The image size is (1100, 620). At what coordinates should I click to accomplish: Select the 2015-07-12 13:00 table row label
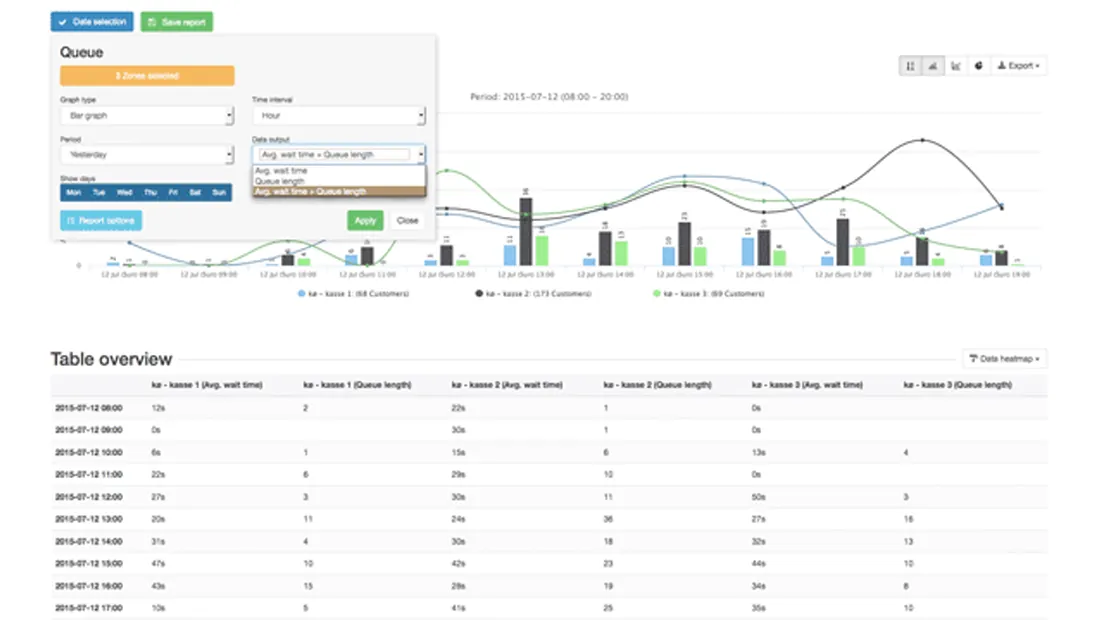click(x=89, y=520)
